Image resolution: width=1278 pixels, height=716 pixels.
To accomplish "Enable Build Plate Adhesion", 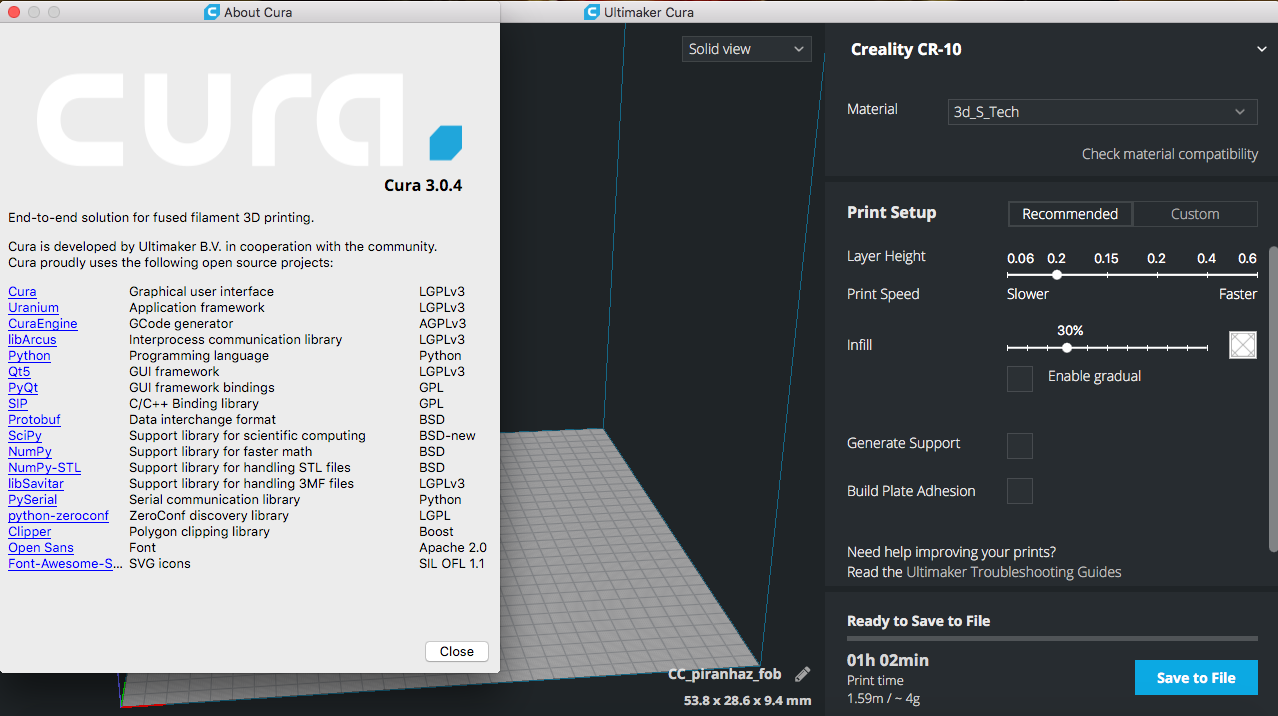I will point(1019,490).
